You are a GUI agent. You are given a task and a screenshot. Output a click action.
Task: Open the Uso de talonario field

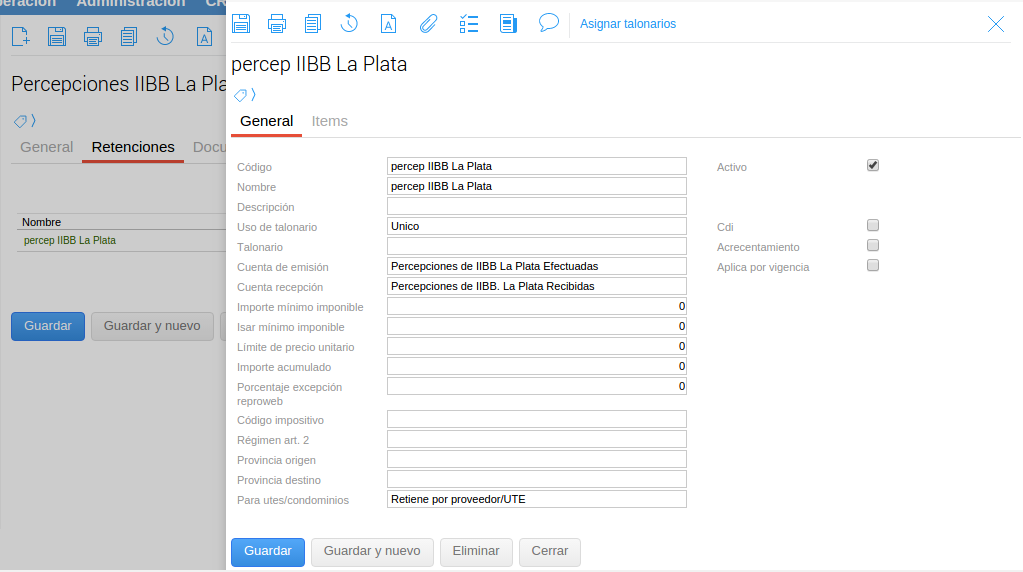536,226
